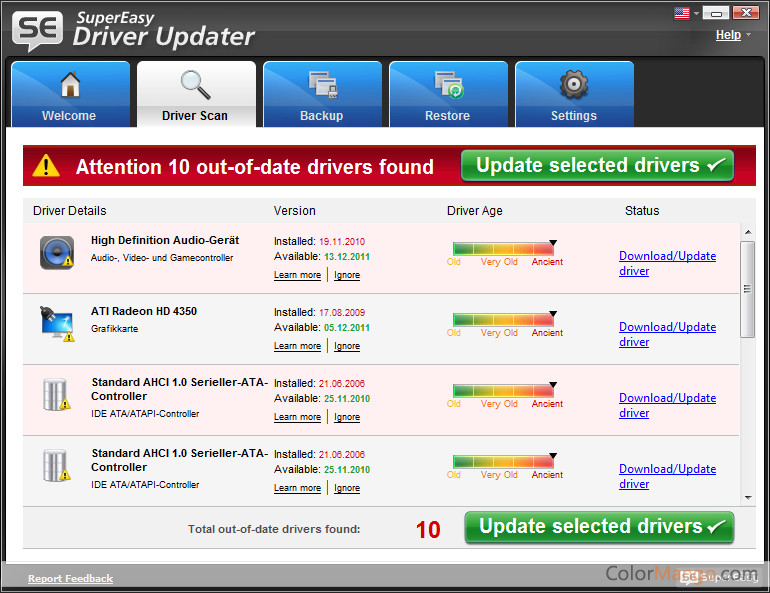Click the red total count 10

(x=428, y=530)
